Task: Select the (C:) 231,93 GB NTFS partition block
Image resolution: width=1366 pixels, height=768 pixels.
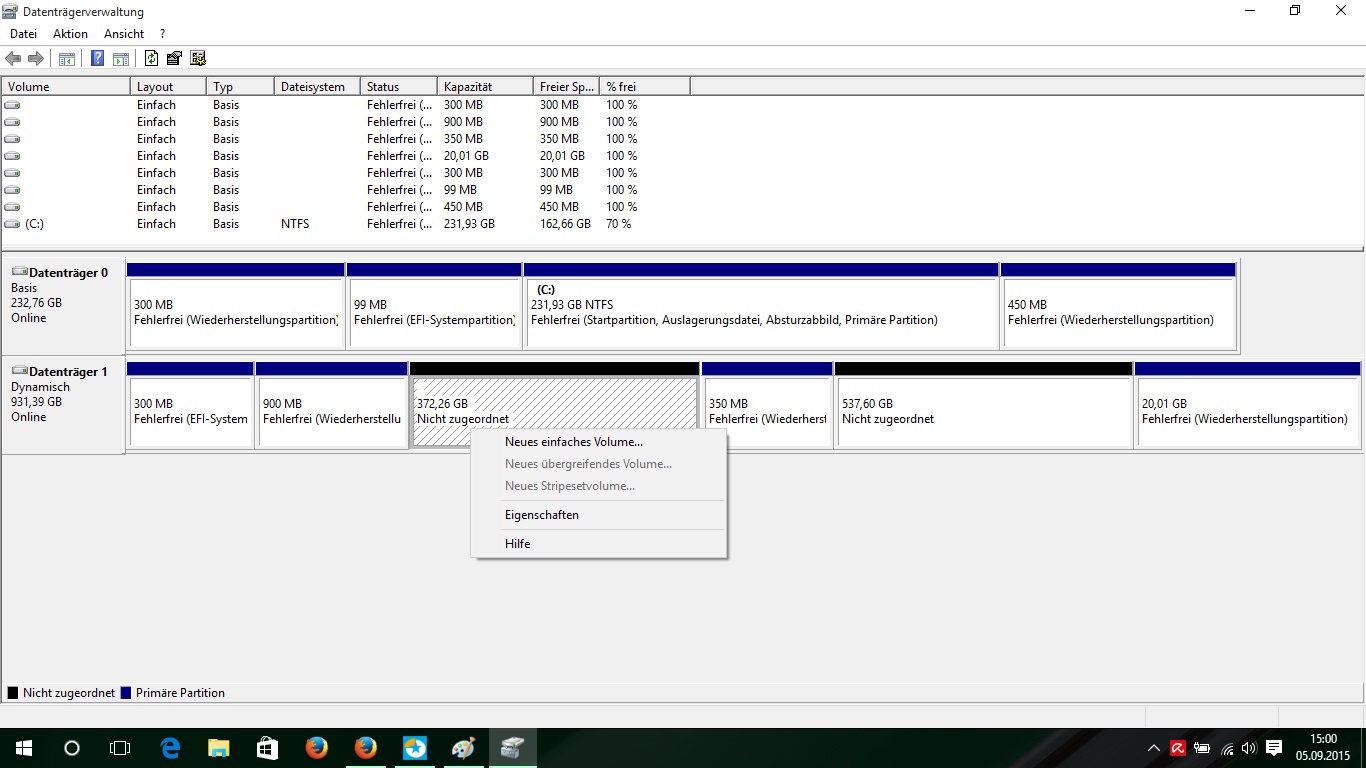Action: tap(761, 305)
